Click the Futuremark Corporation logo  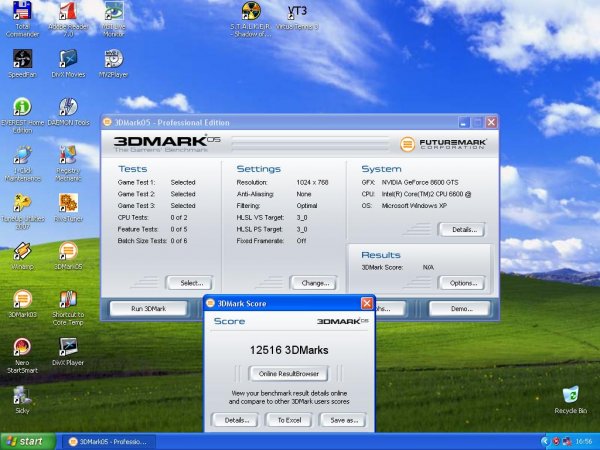click(x=443, y=144)
